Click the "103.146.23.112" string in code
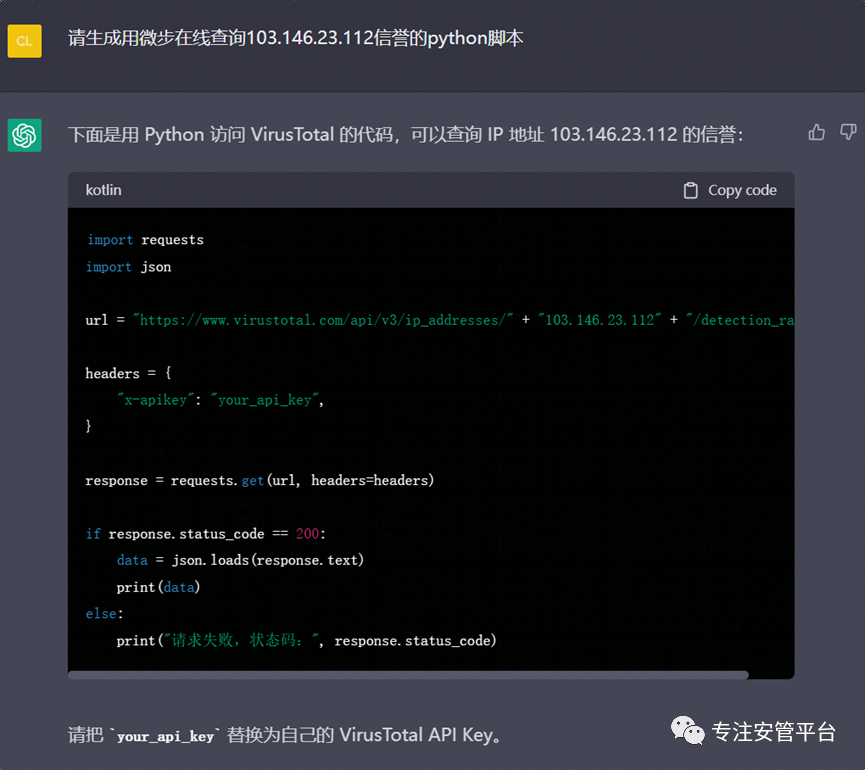865x770 pixels. pyautogui.click(x=600, y=320)
